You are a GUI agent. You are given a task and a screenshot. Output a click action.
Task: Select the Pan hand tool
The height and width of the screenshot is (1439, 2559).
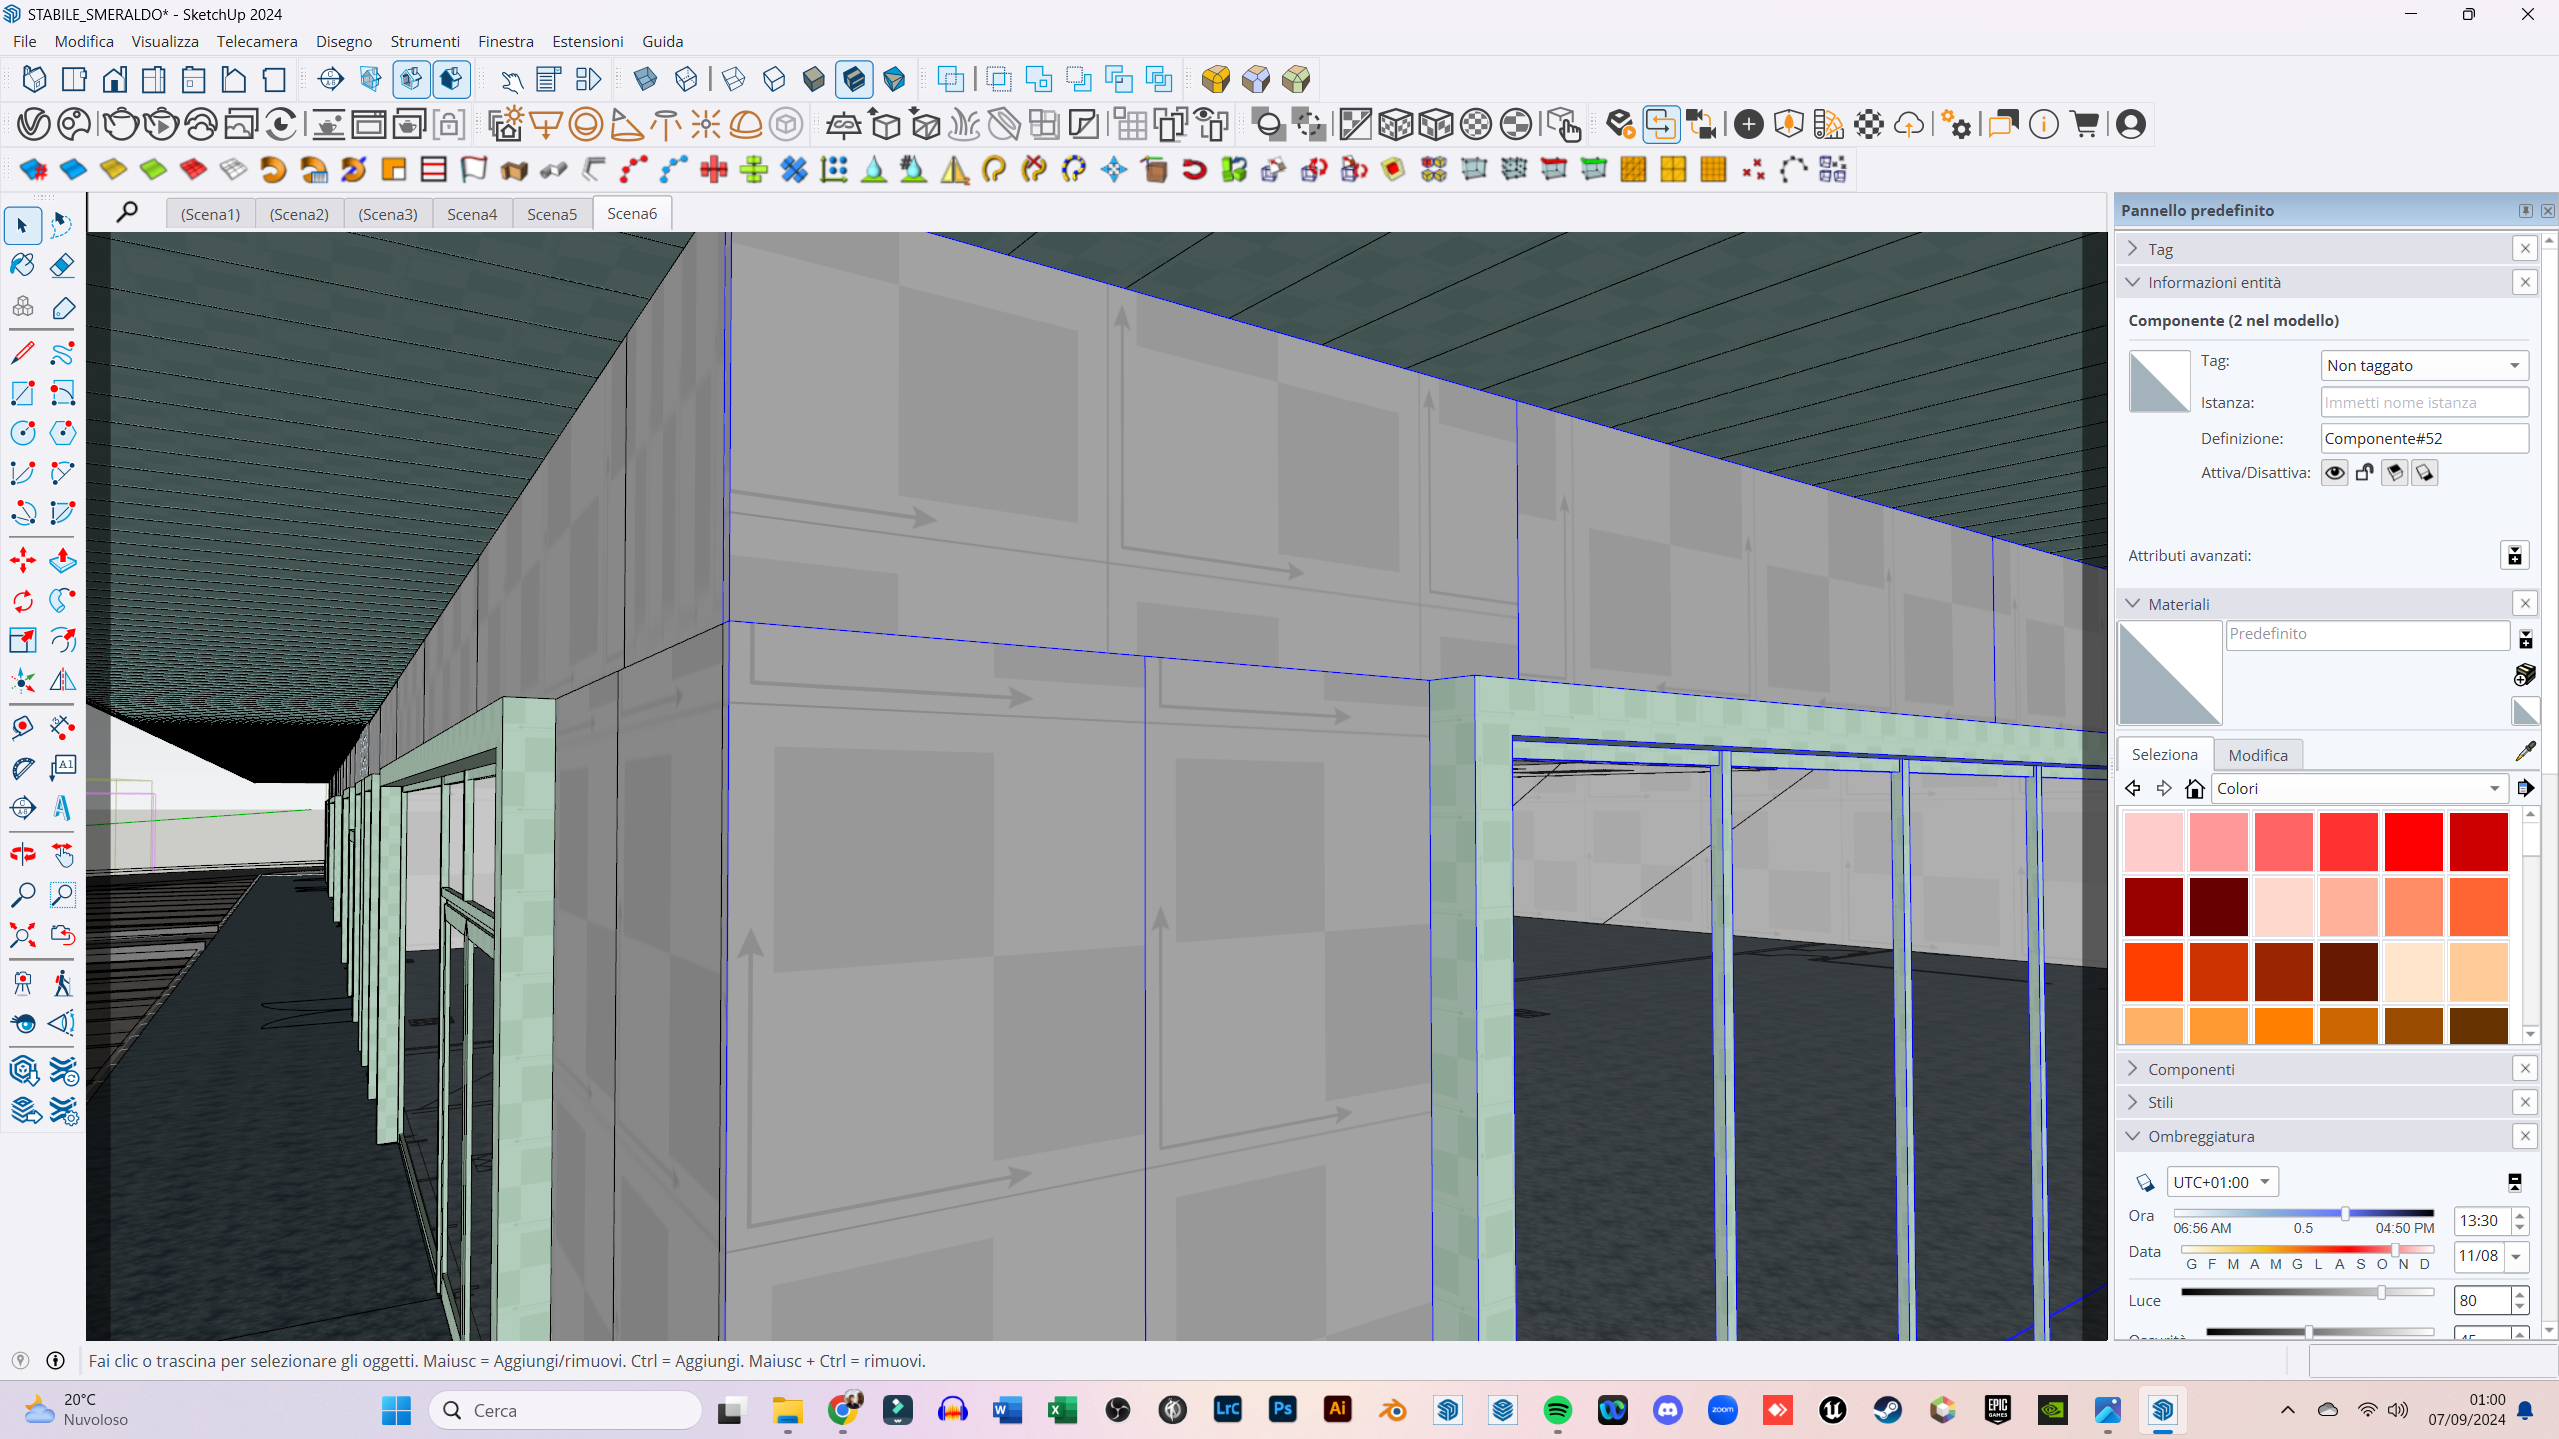[x=62, y=855]
